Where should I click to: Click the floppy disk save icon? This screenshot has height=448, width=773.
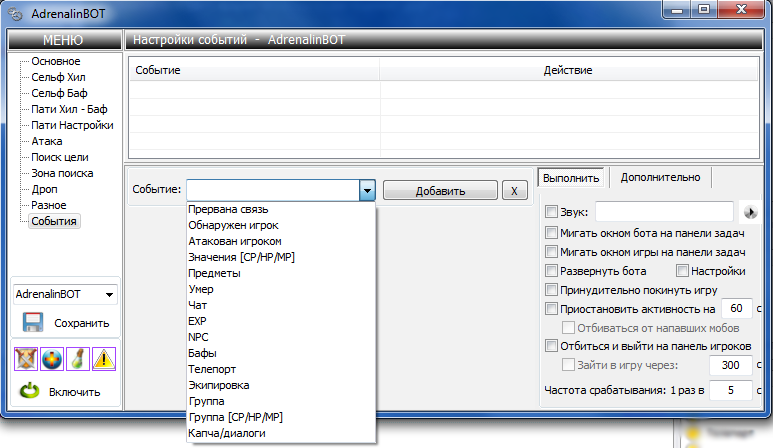pyautogui.click(x=33, y=322)
